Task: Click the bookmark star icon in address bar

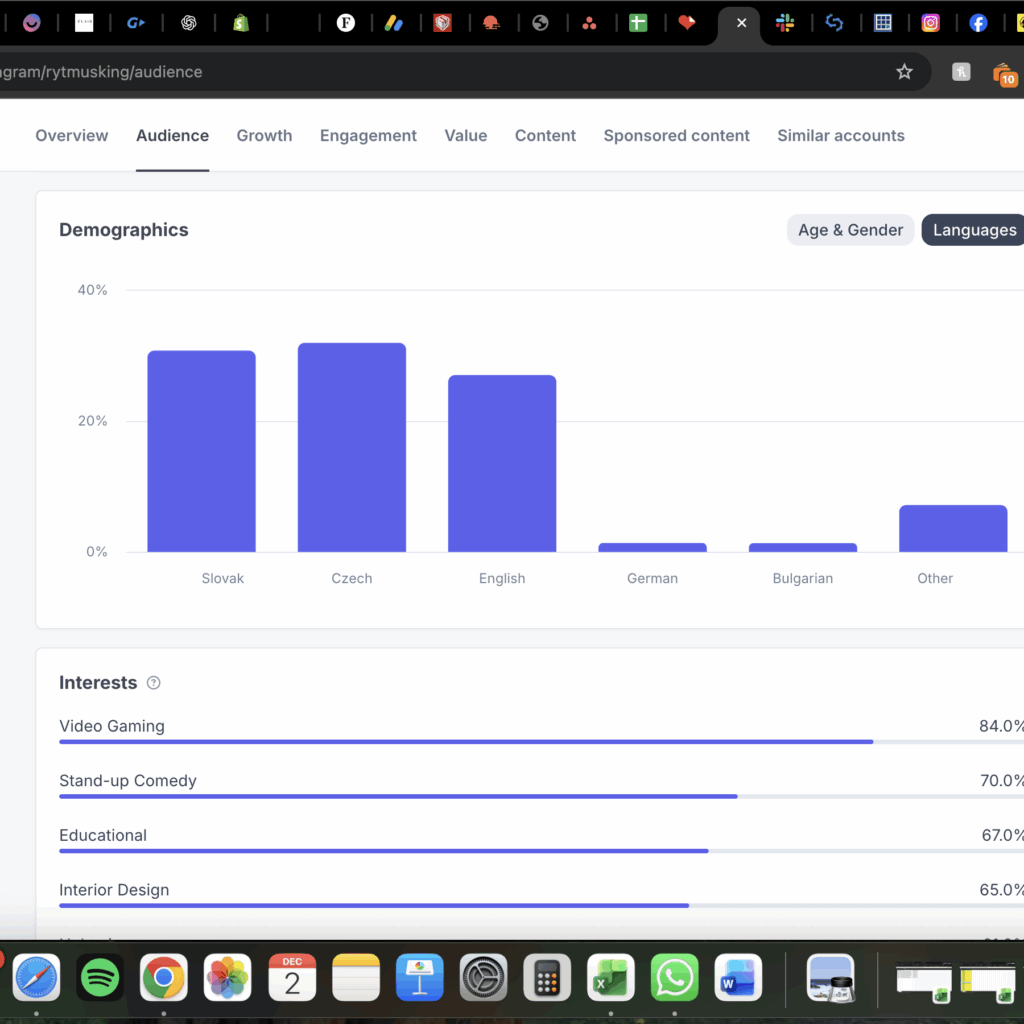Action: tap(904, 72)
